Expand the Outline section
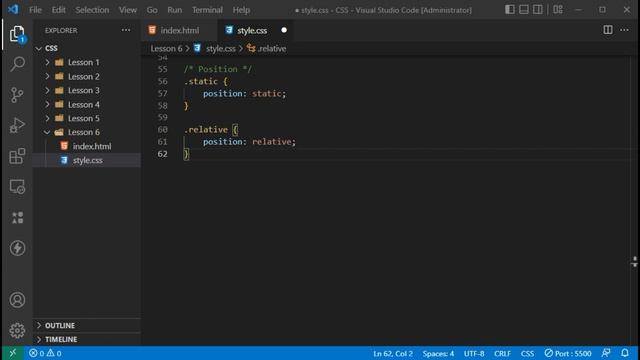The height and width of the screenshot is (360, 640). 87,325
